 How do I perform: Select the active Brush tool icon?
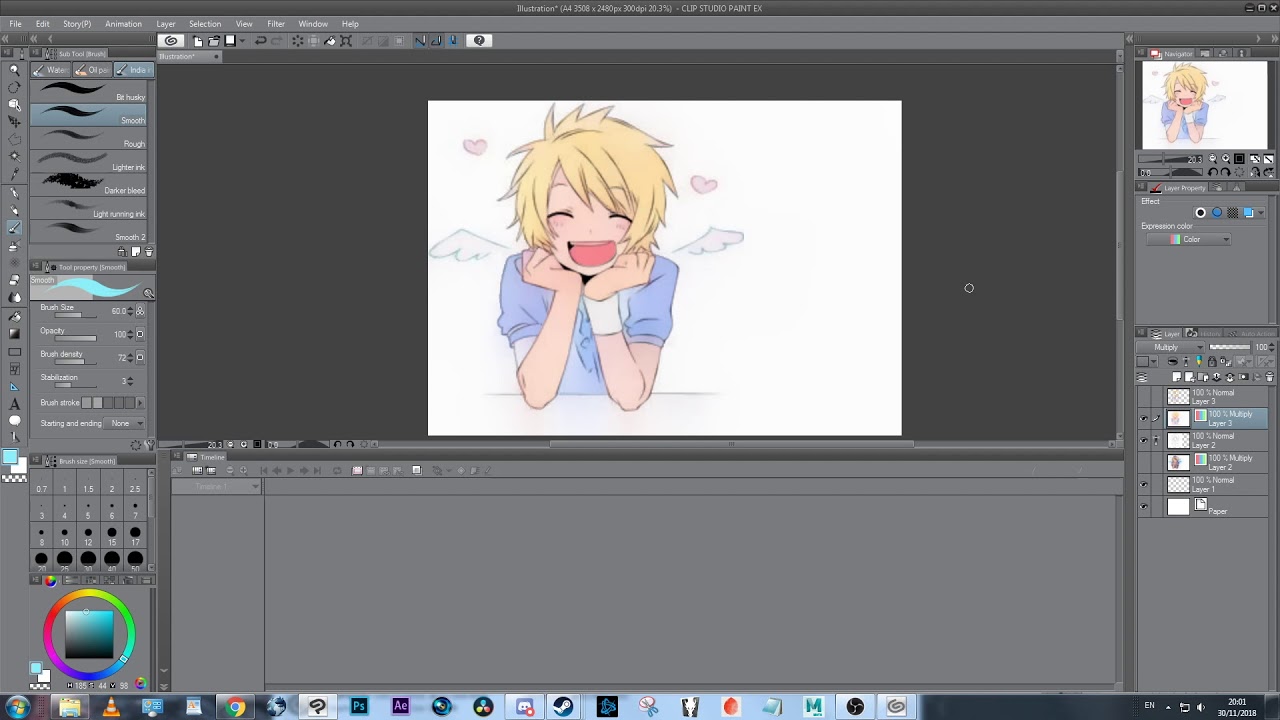[14, 228]
